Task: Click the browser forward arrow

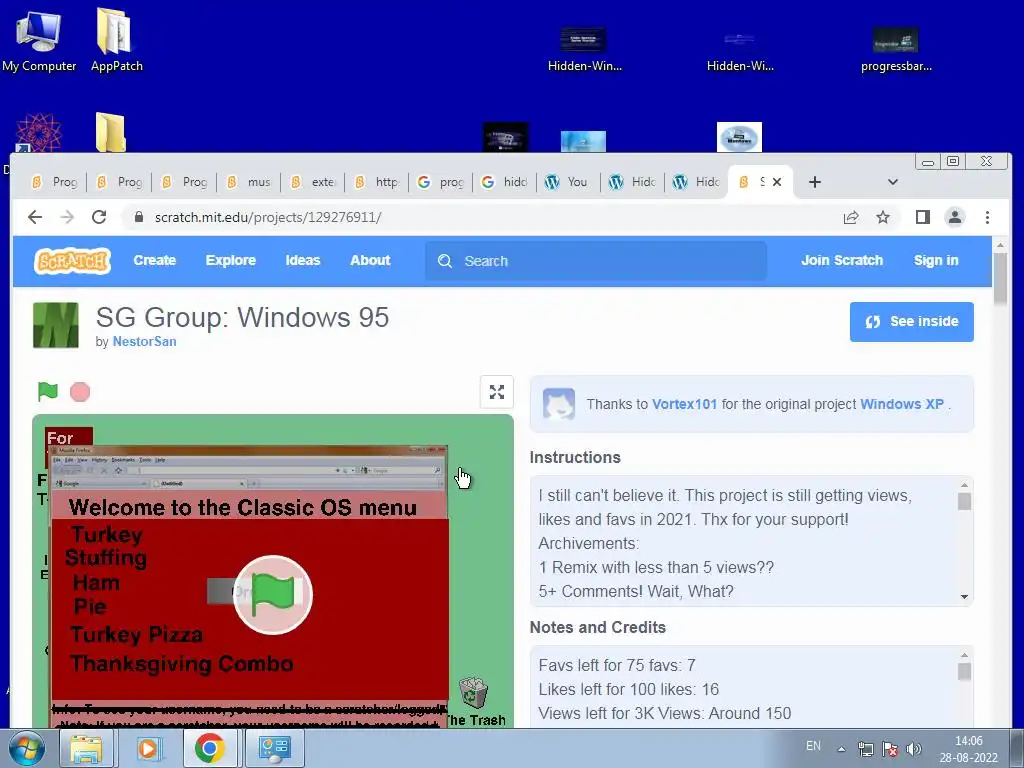Action: [67, 217]
